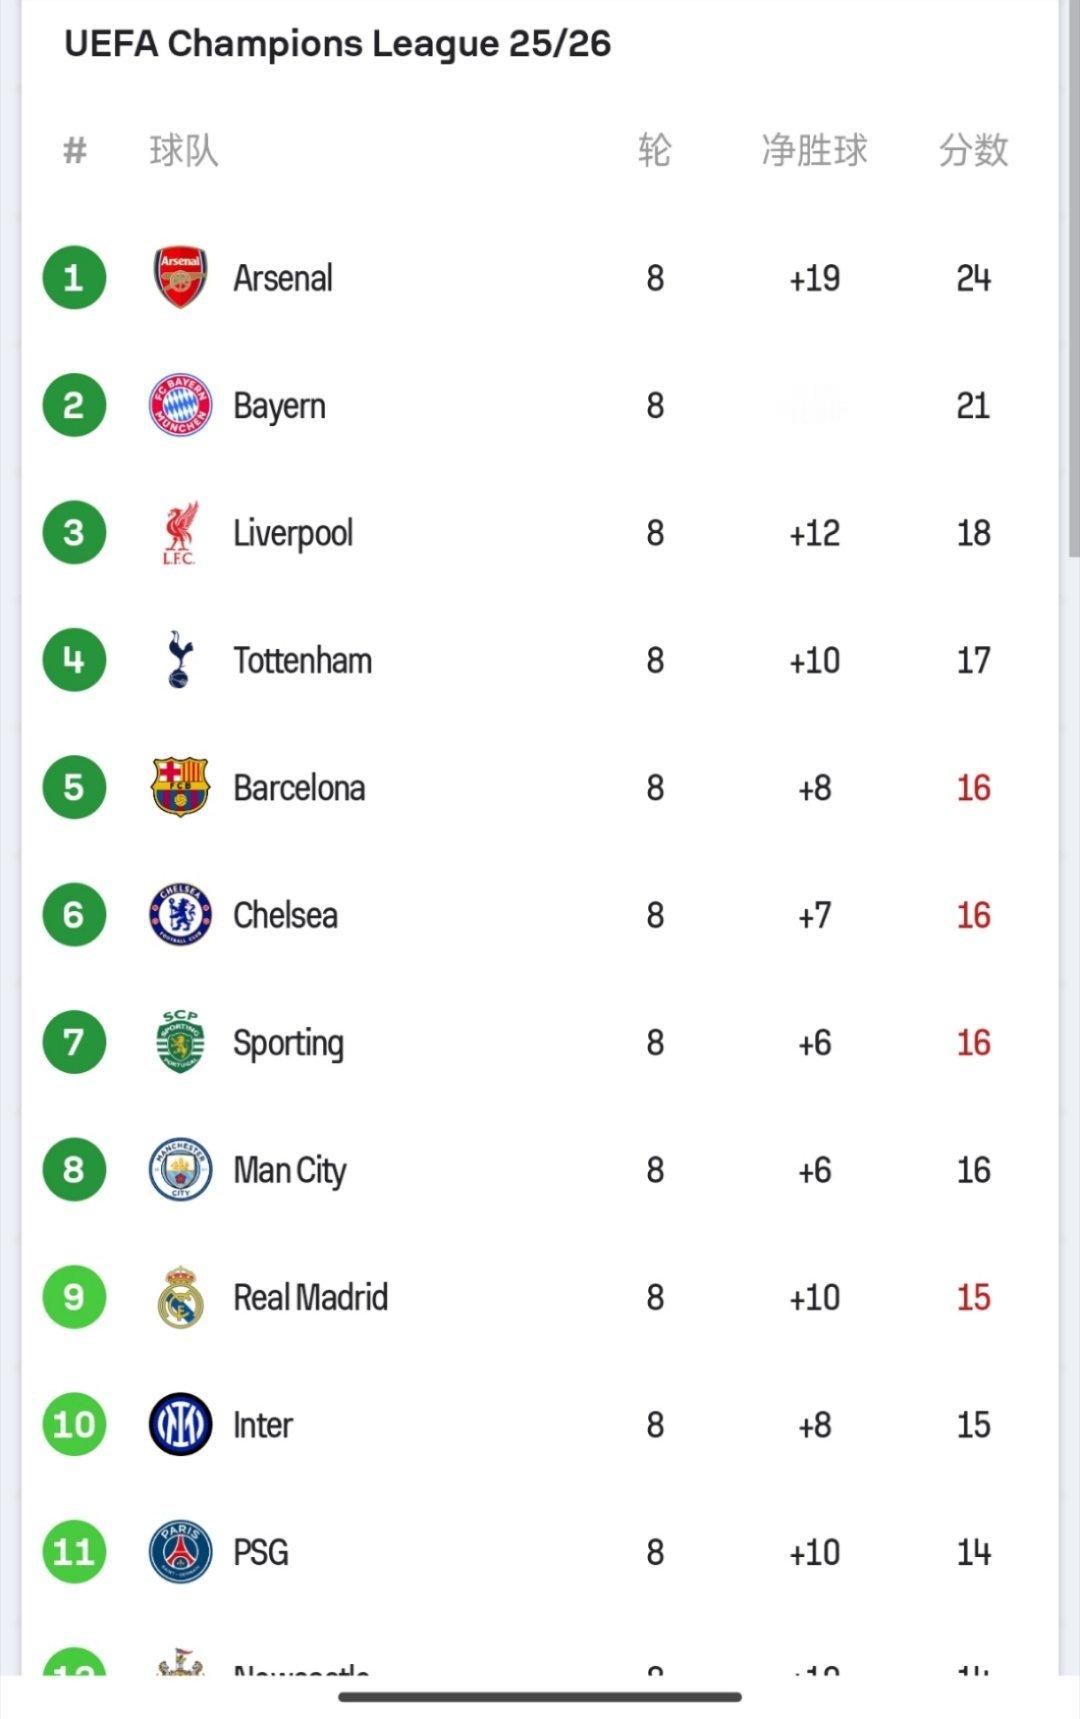
Task: Tap rank 10 green position badge
Action: [74, 1424]
